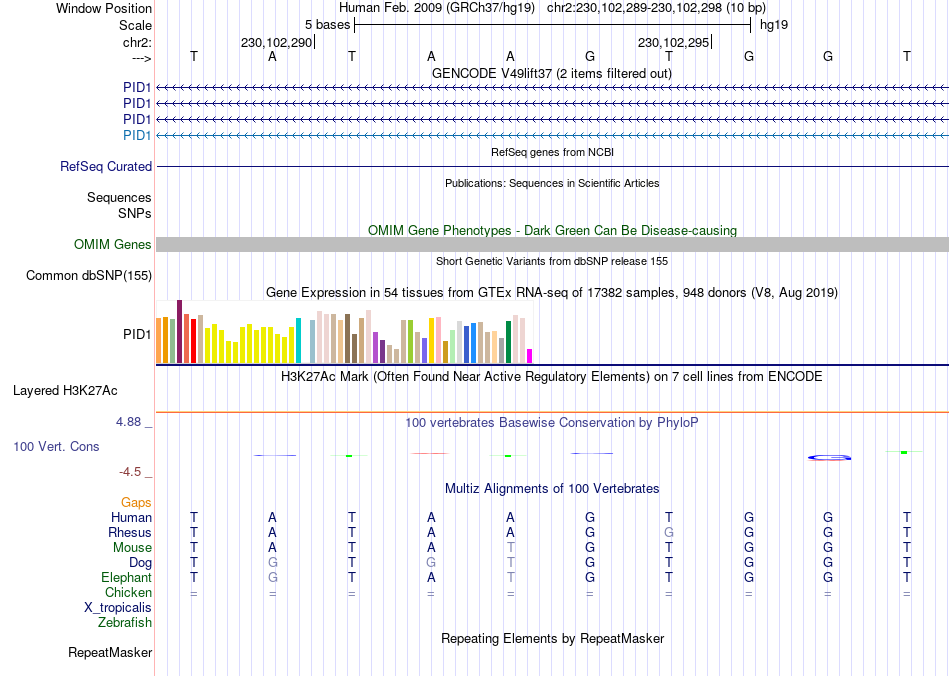Click 'Publications: Sequences in Scientific Articles' title
The width and height of the screenshot is (950, 676).
552,183
